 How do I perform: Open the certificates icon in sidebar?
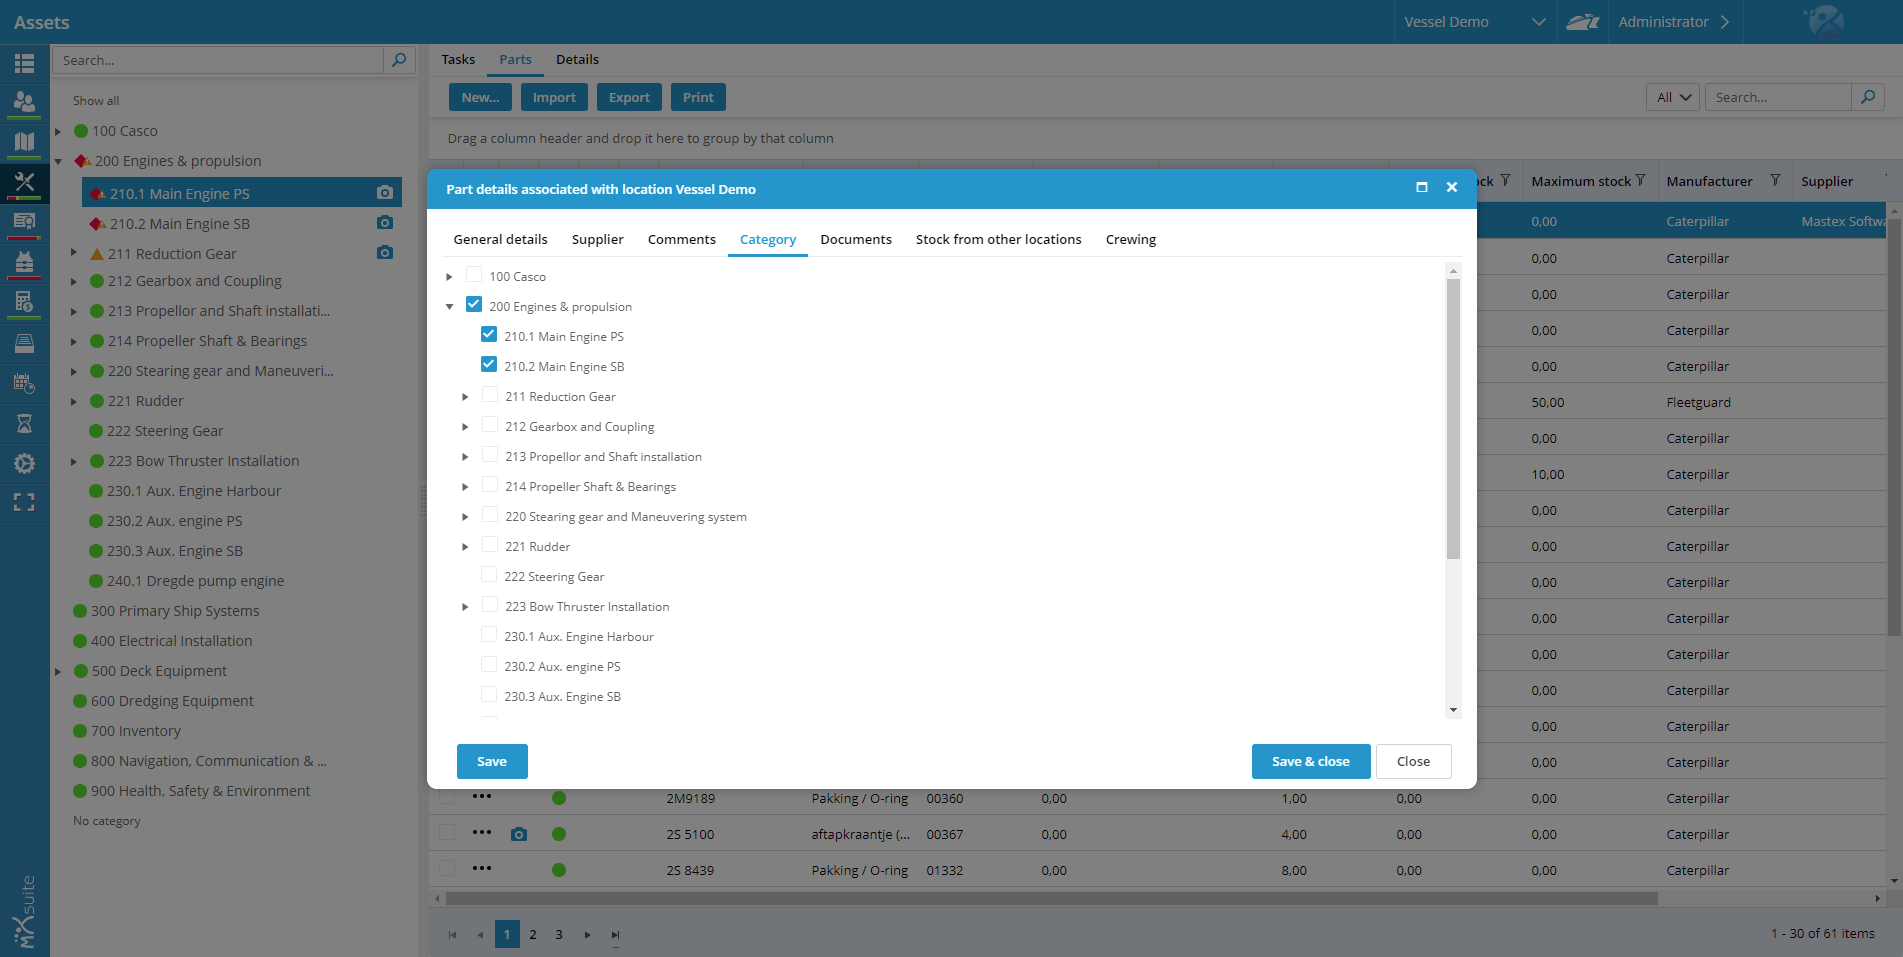24,221
